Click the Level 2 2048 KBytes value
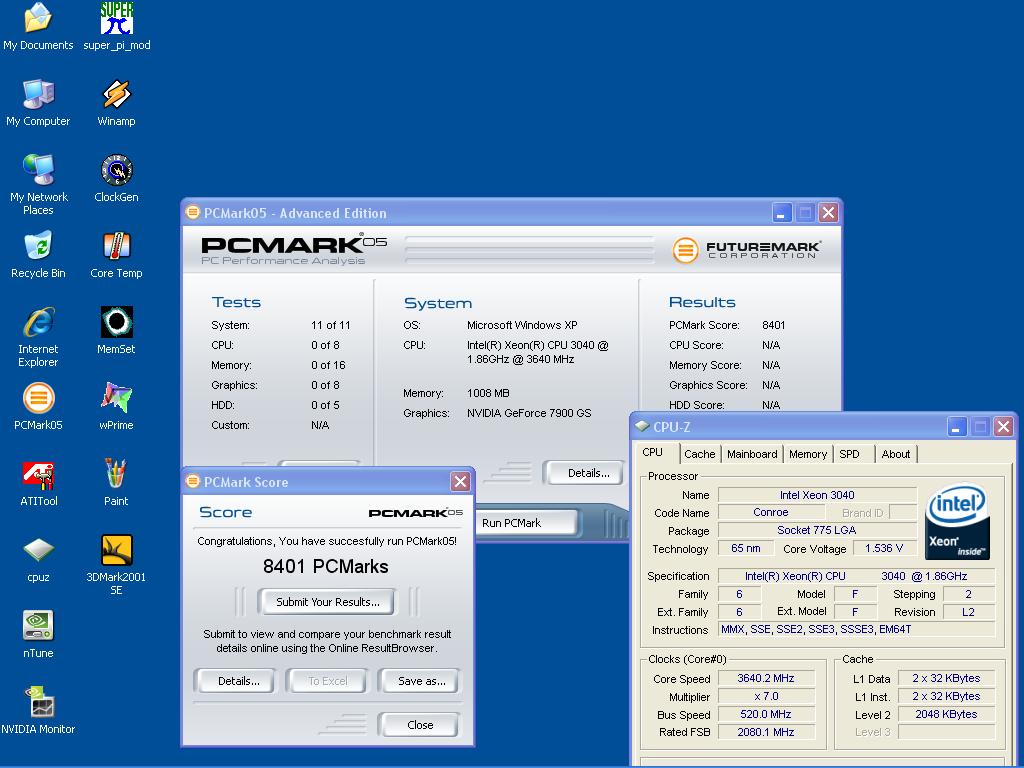Screen dimensions: 1024x768 pyautogui.click(x=946, y=714)
